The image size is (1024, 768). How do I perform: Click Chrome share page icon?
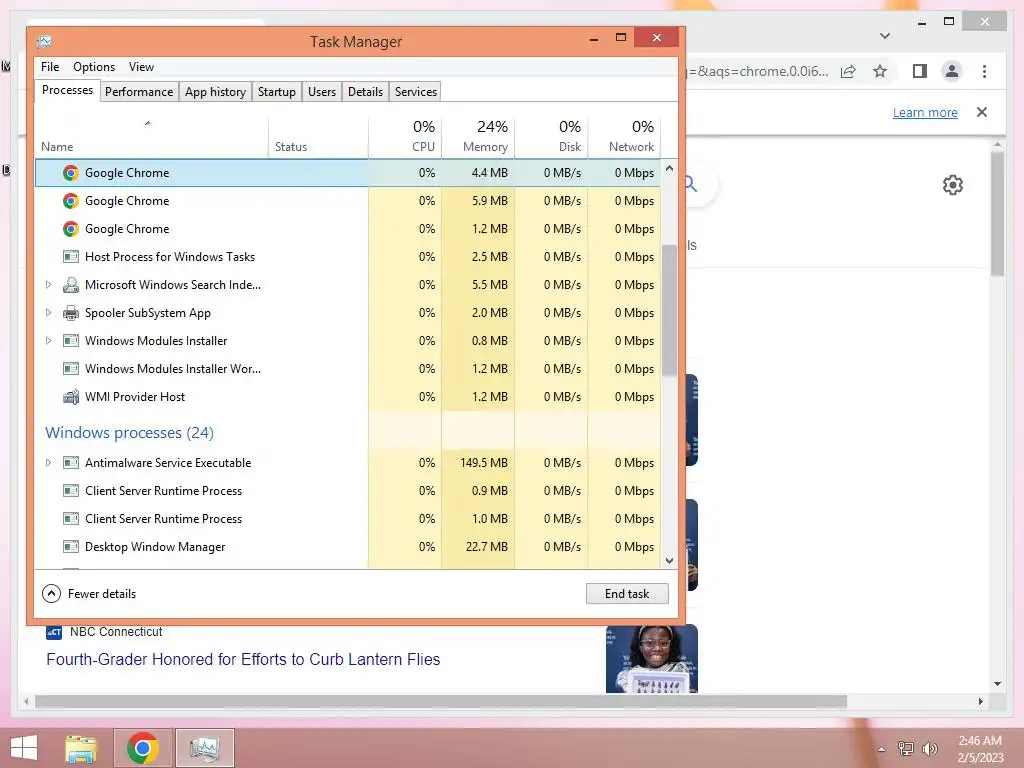tap(848, 71)
